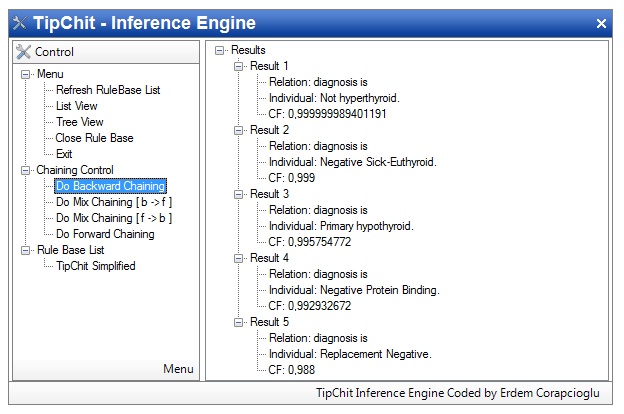The image size is (624, 414).
Task: Select the TipChit Simplified rule base
Action: [x=95, y=266]
